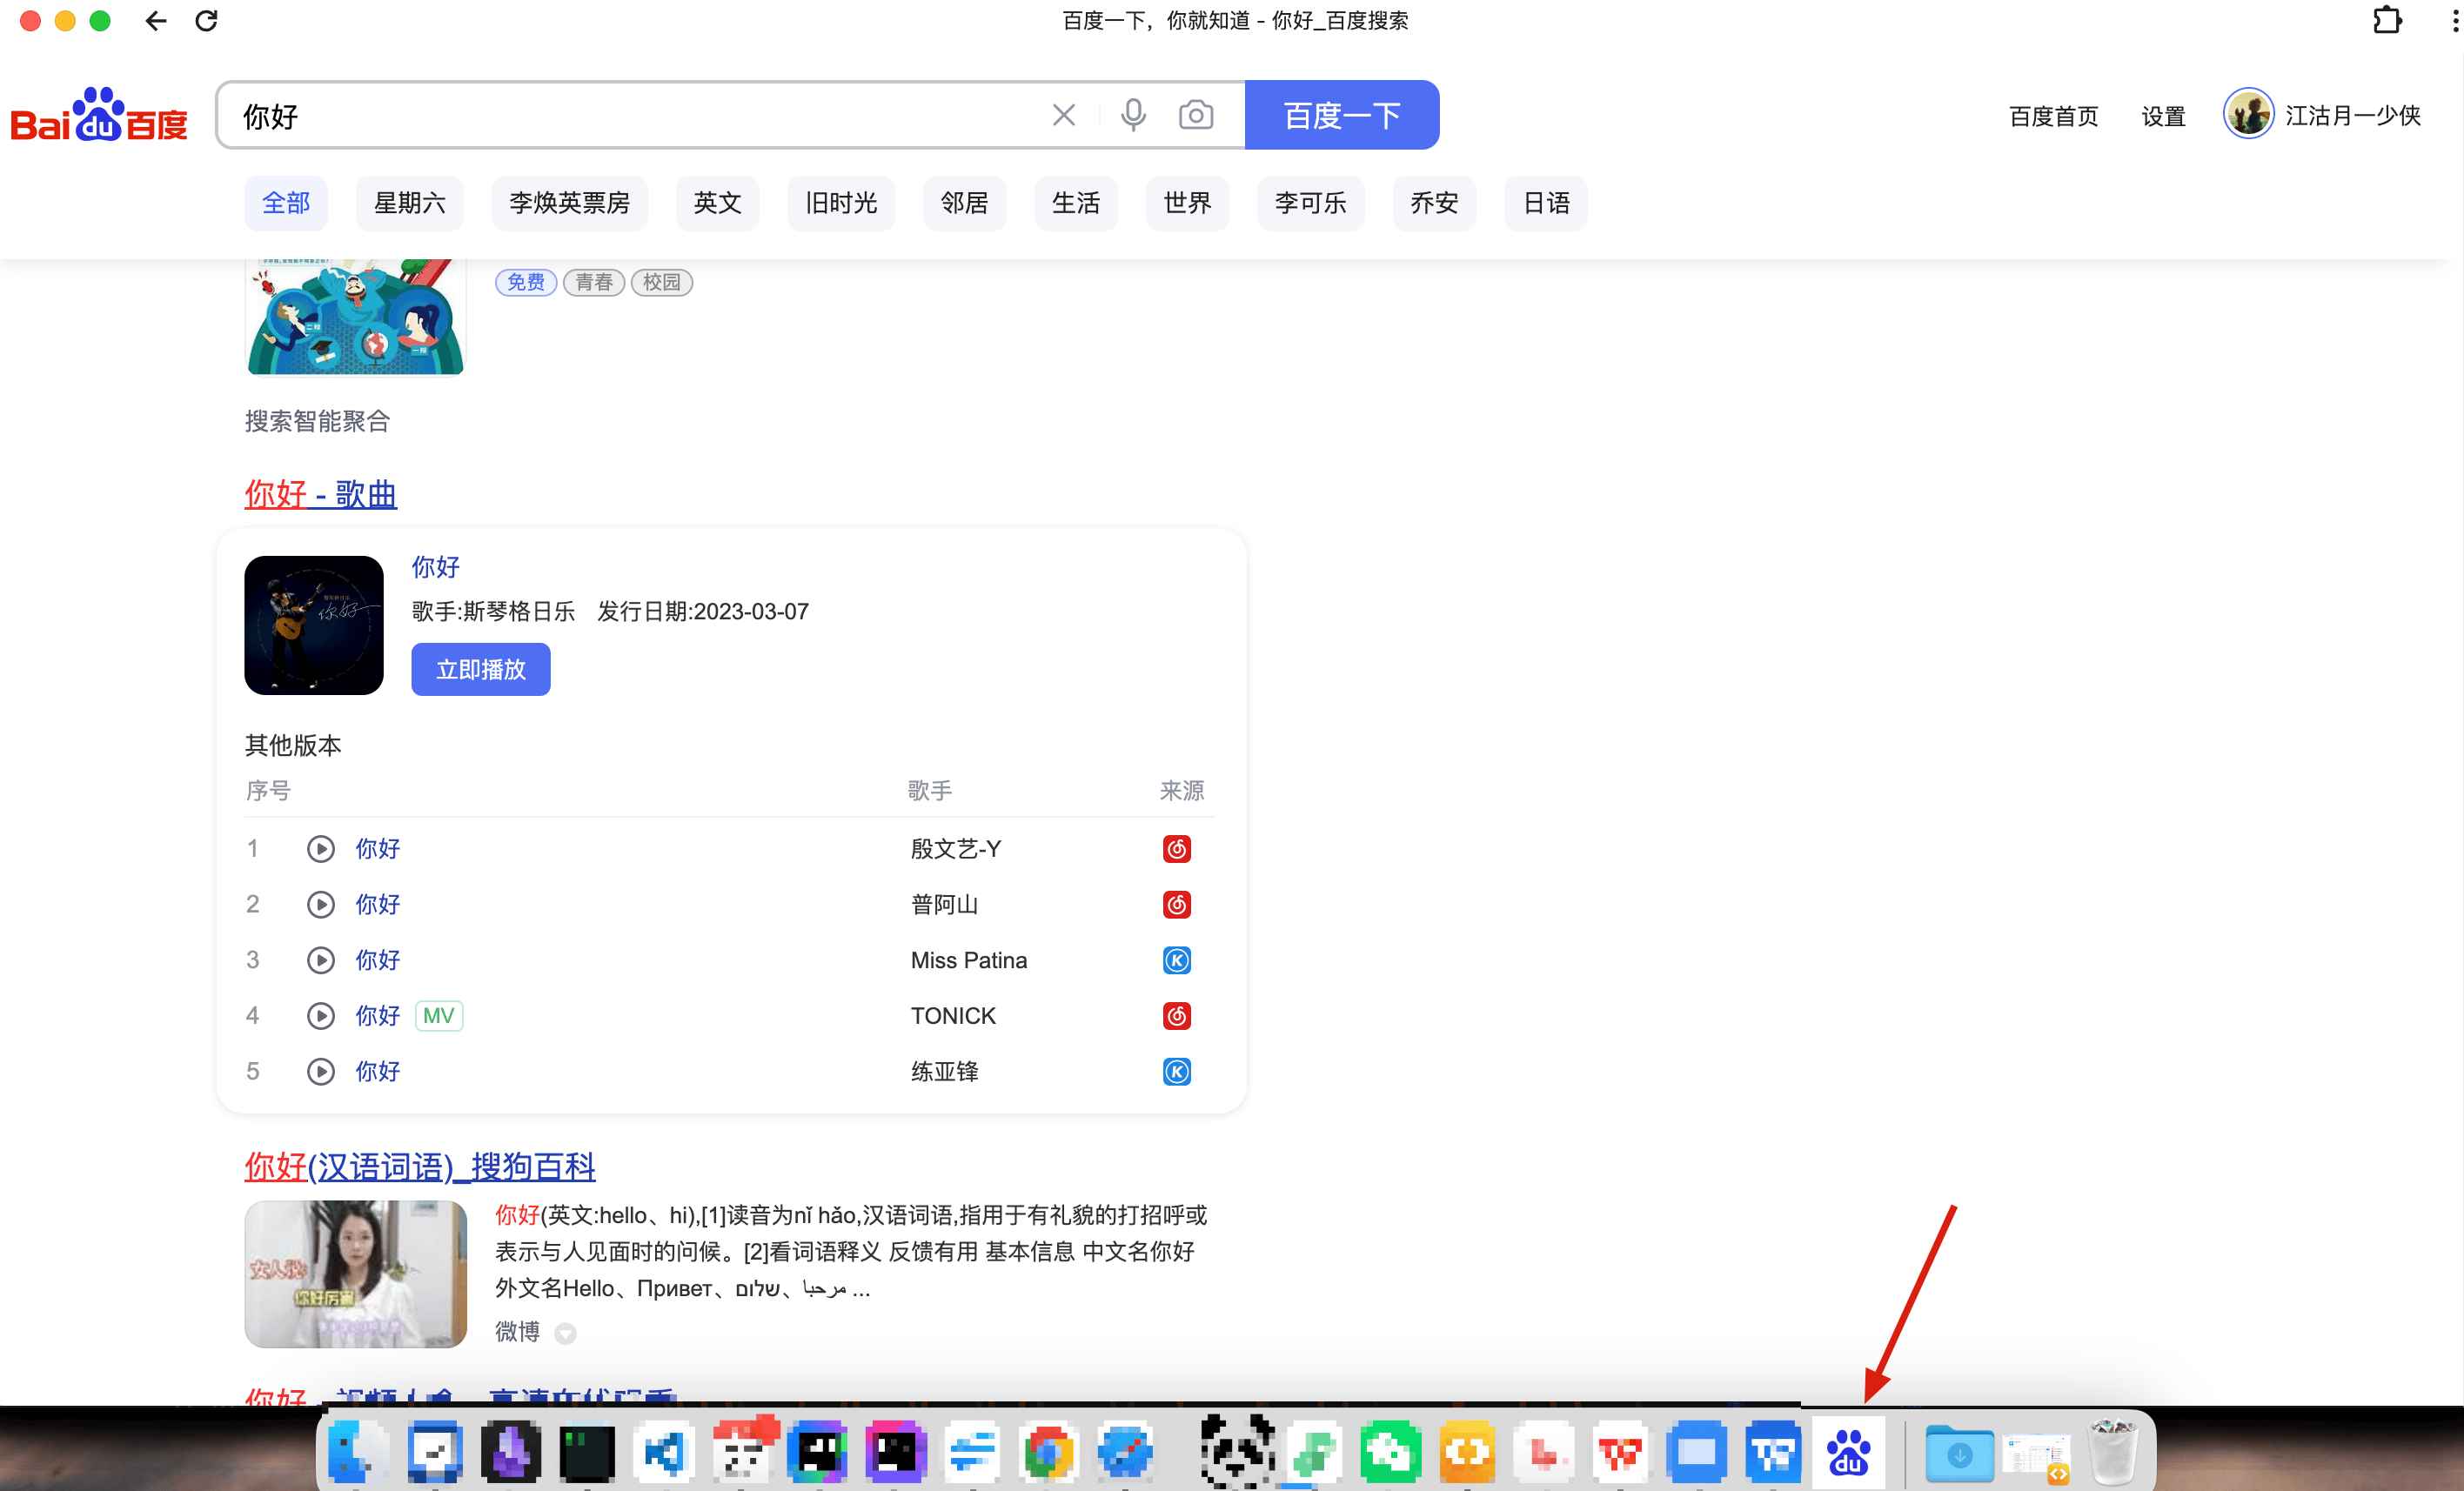Open Baidu app in the dock
The height and width of the screenshot is (1491, 2464).
[x=1848, y=1452]
